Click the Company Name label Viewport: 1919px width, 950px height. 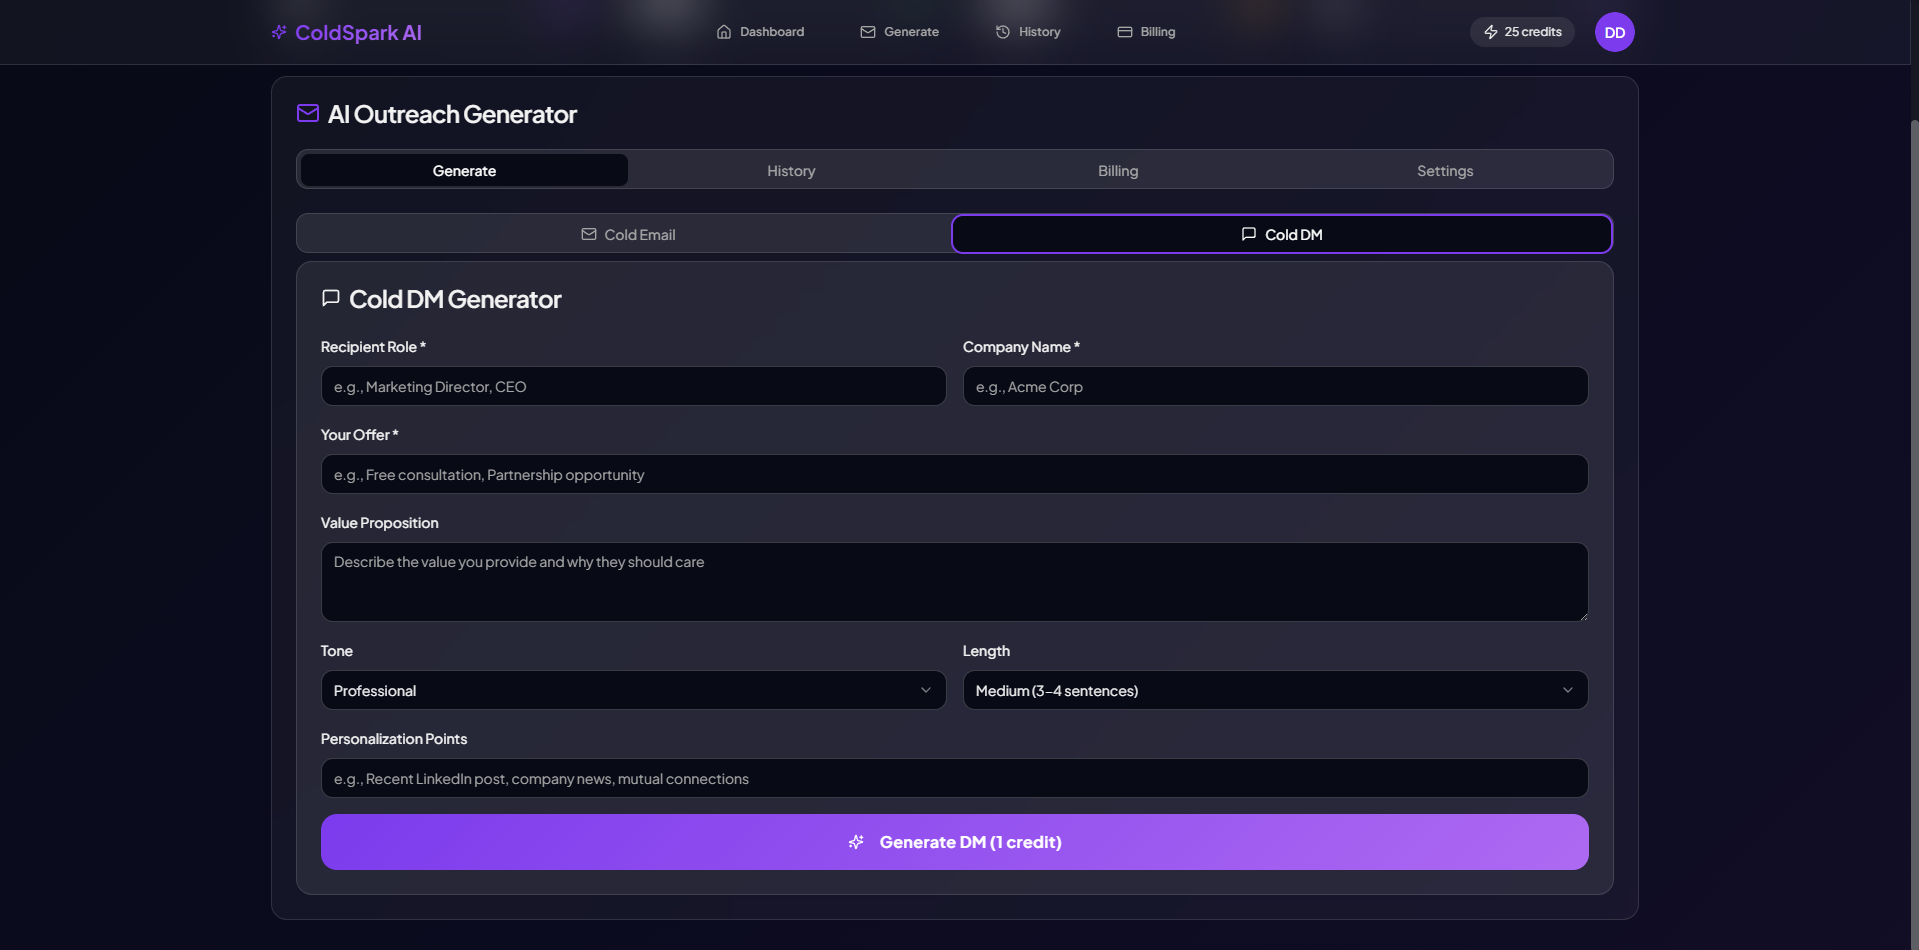coord(1021,347)
